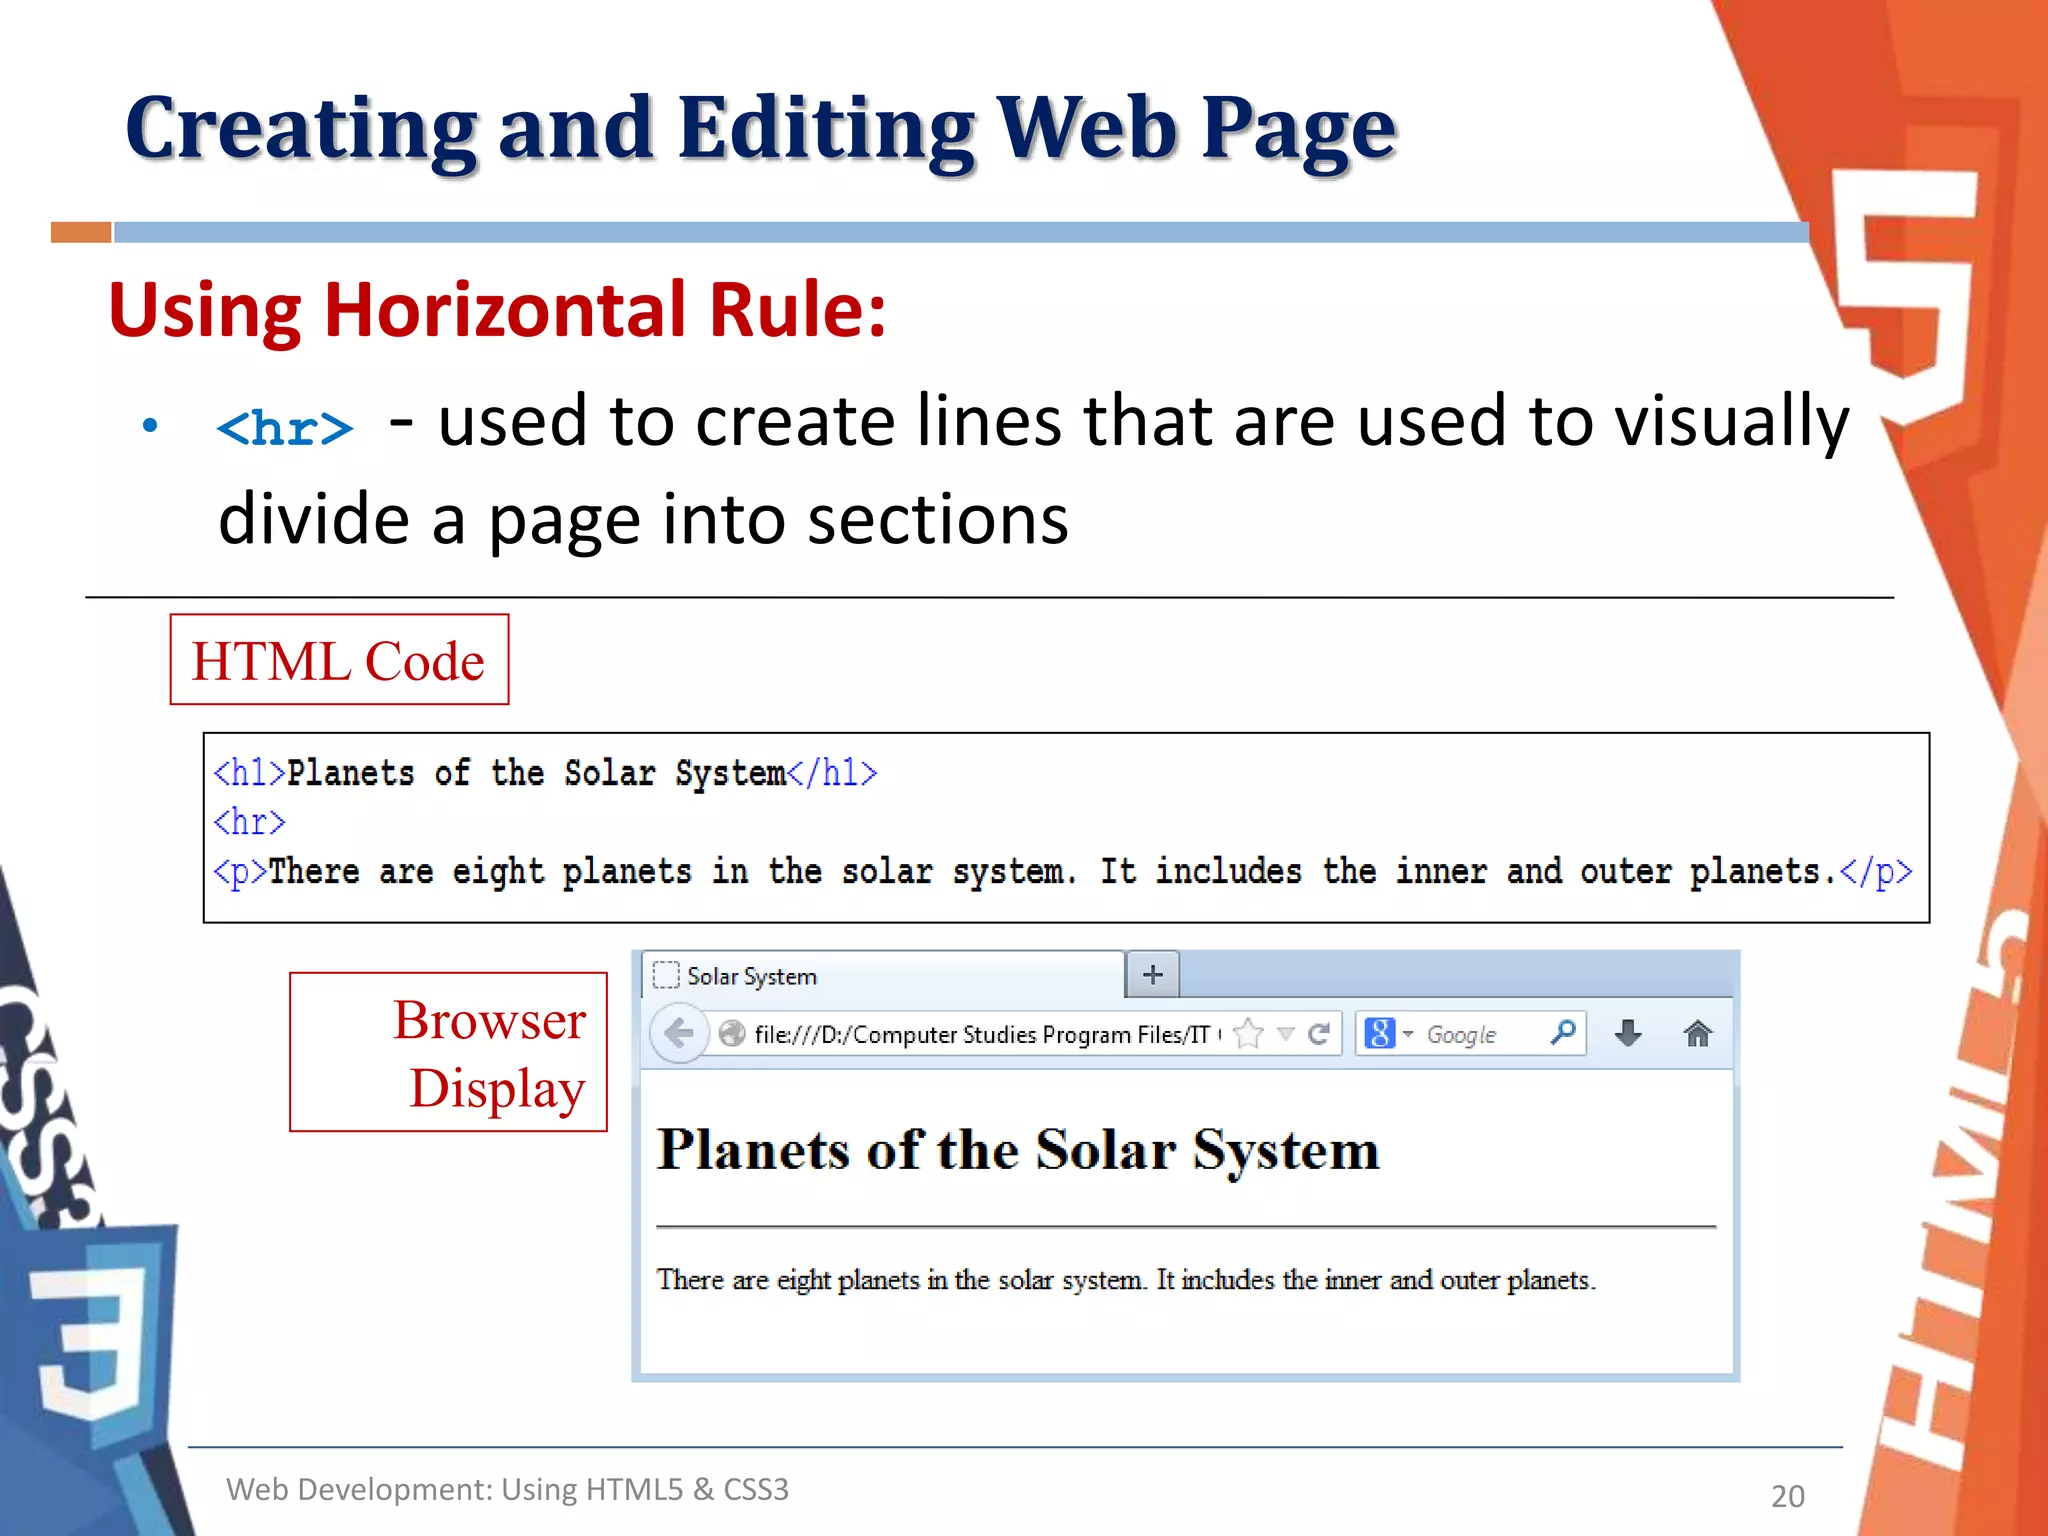Open the search engine selector arrow
This screenshot has height=1536, width=2048.
point(1408,1034)
